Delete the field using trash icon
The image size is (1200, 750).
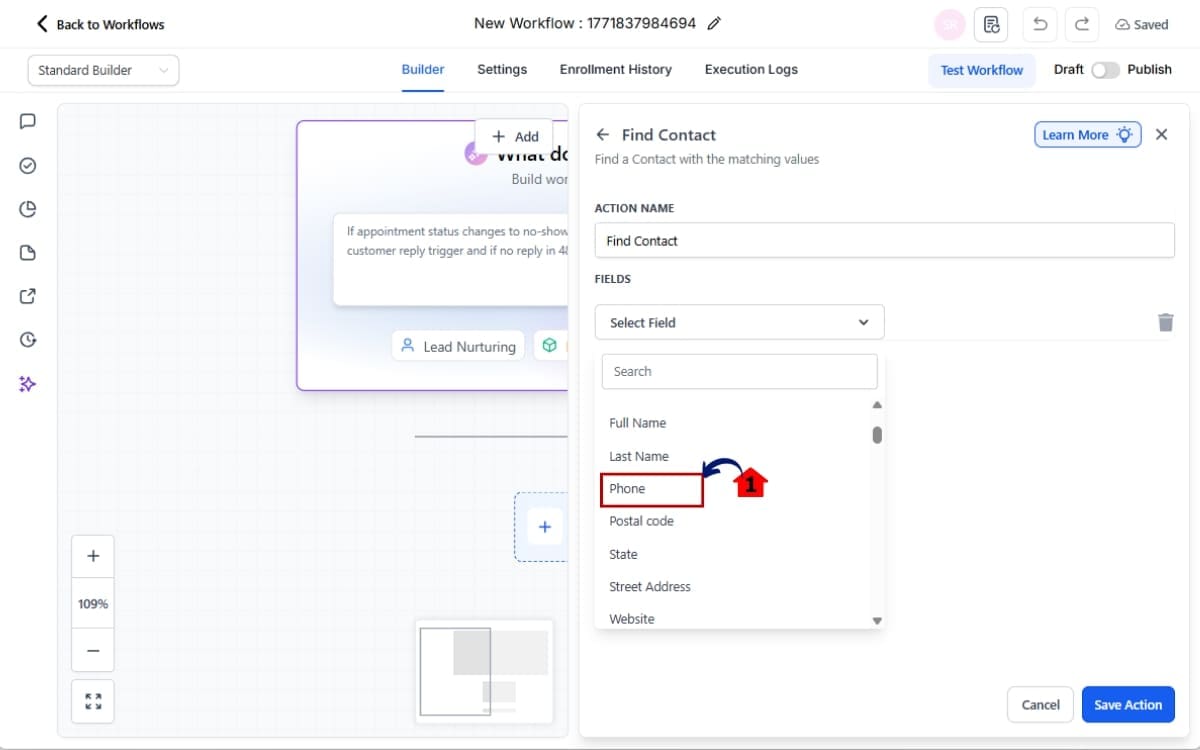[x=1165, y=322]
